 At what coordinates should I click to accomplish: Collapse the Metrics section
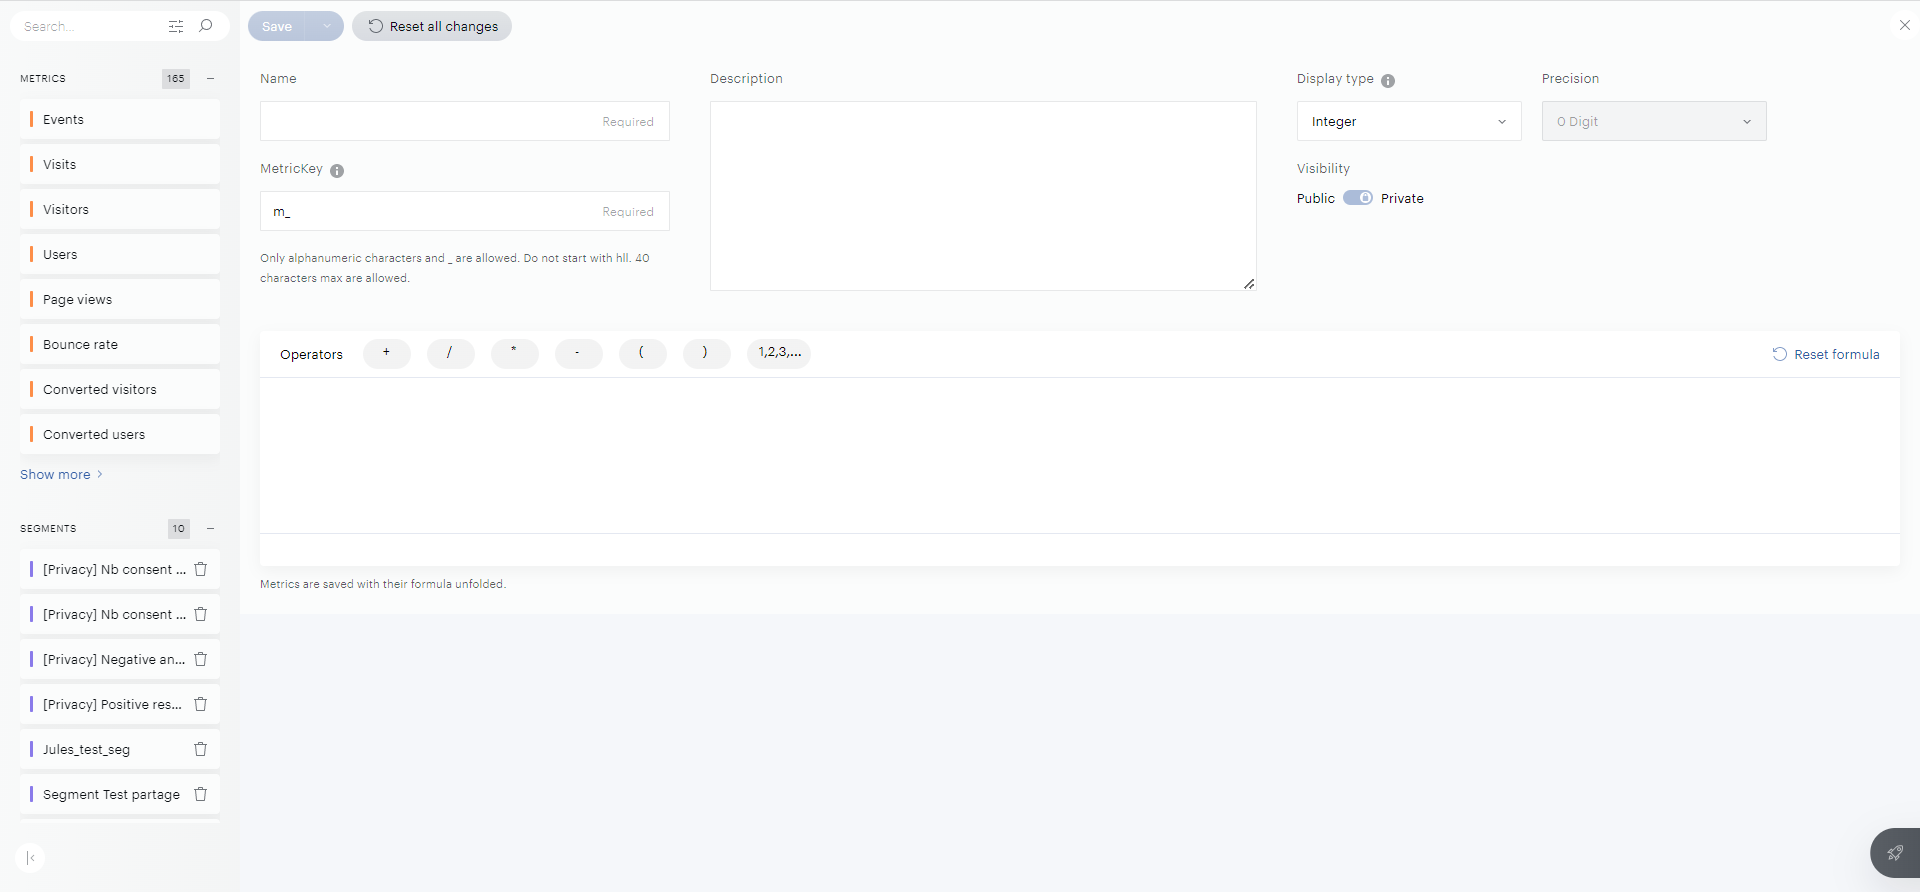pos(210,78)
